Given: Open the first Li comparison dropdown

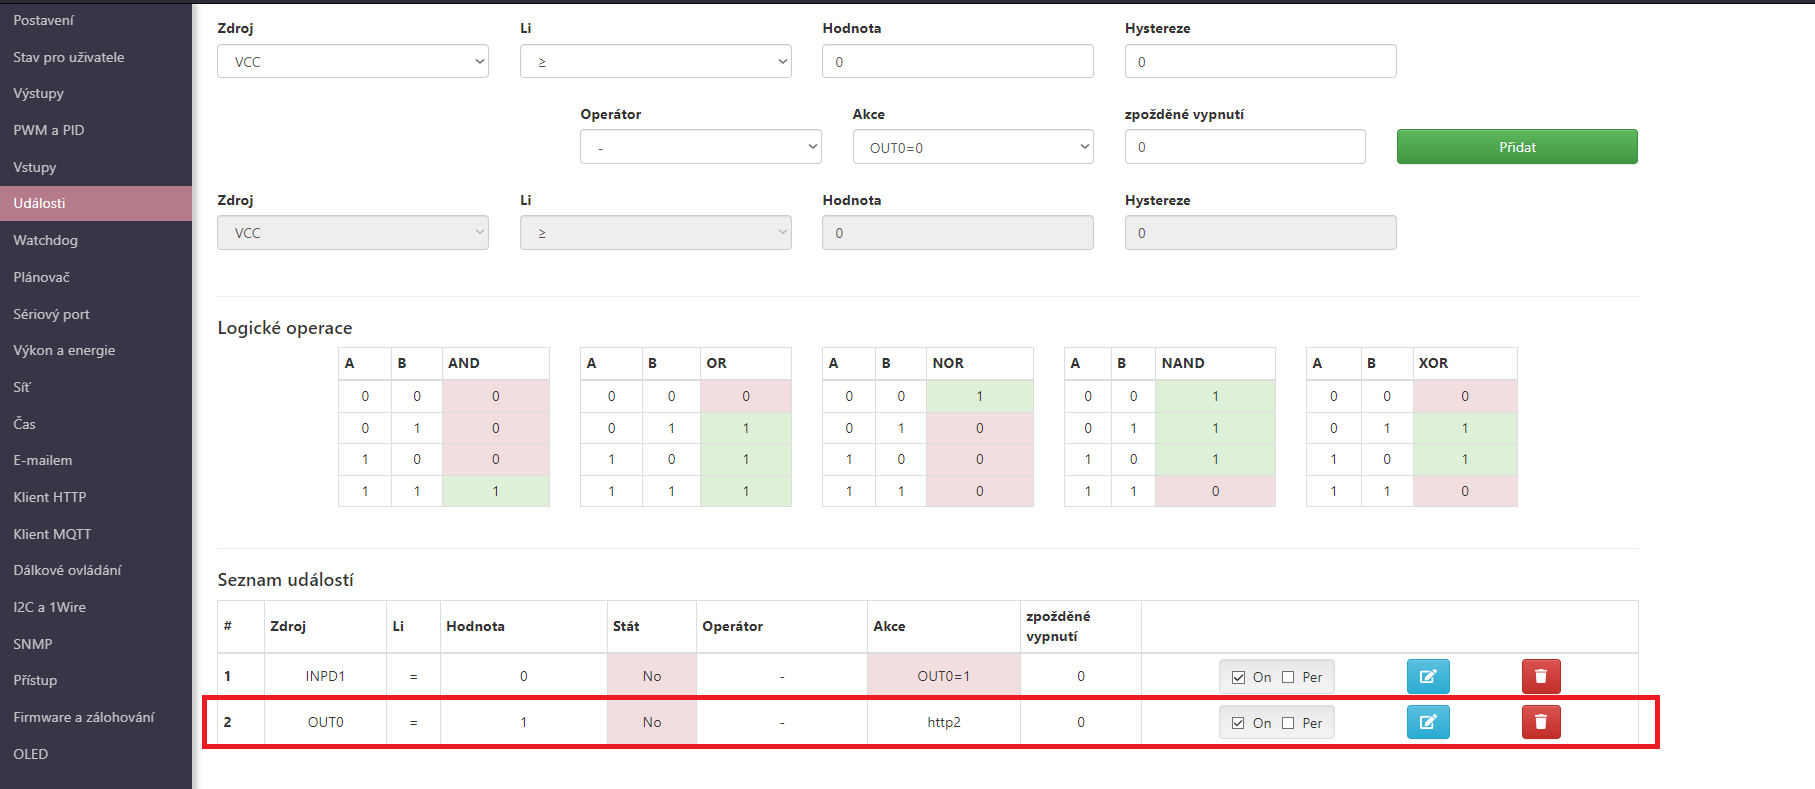Looking at the screenshot, I should coord(655,62).
